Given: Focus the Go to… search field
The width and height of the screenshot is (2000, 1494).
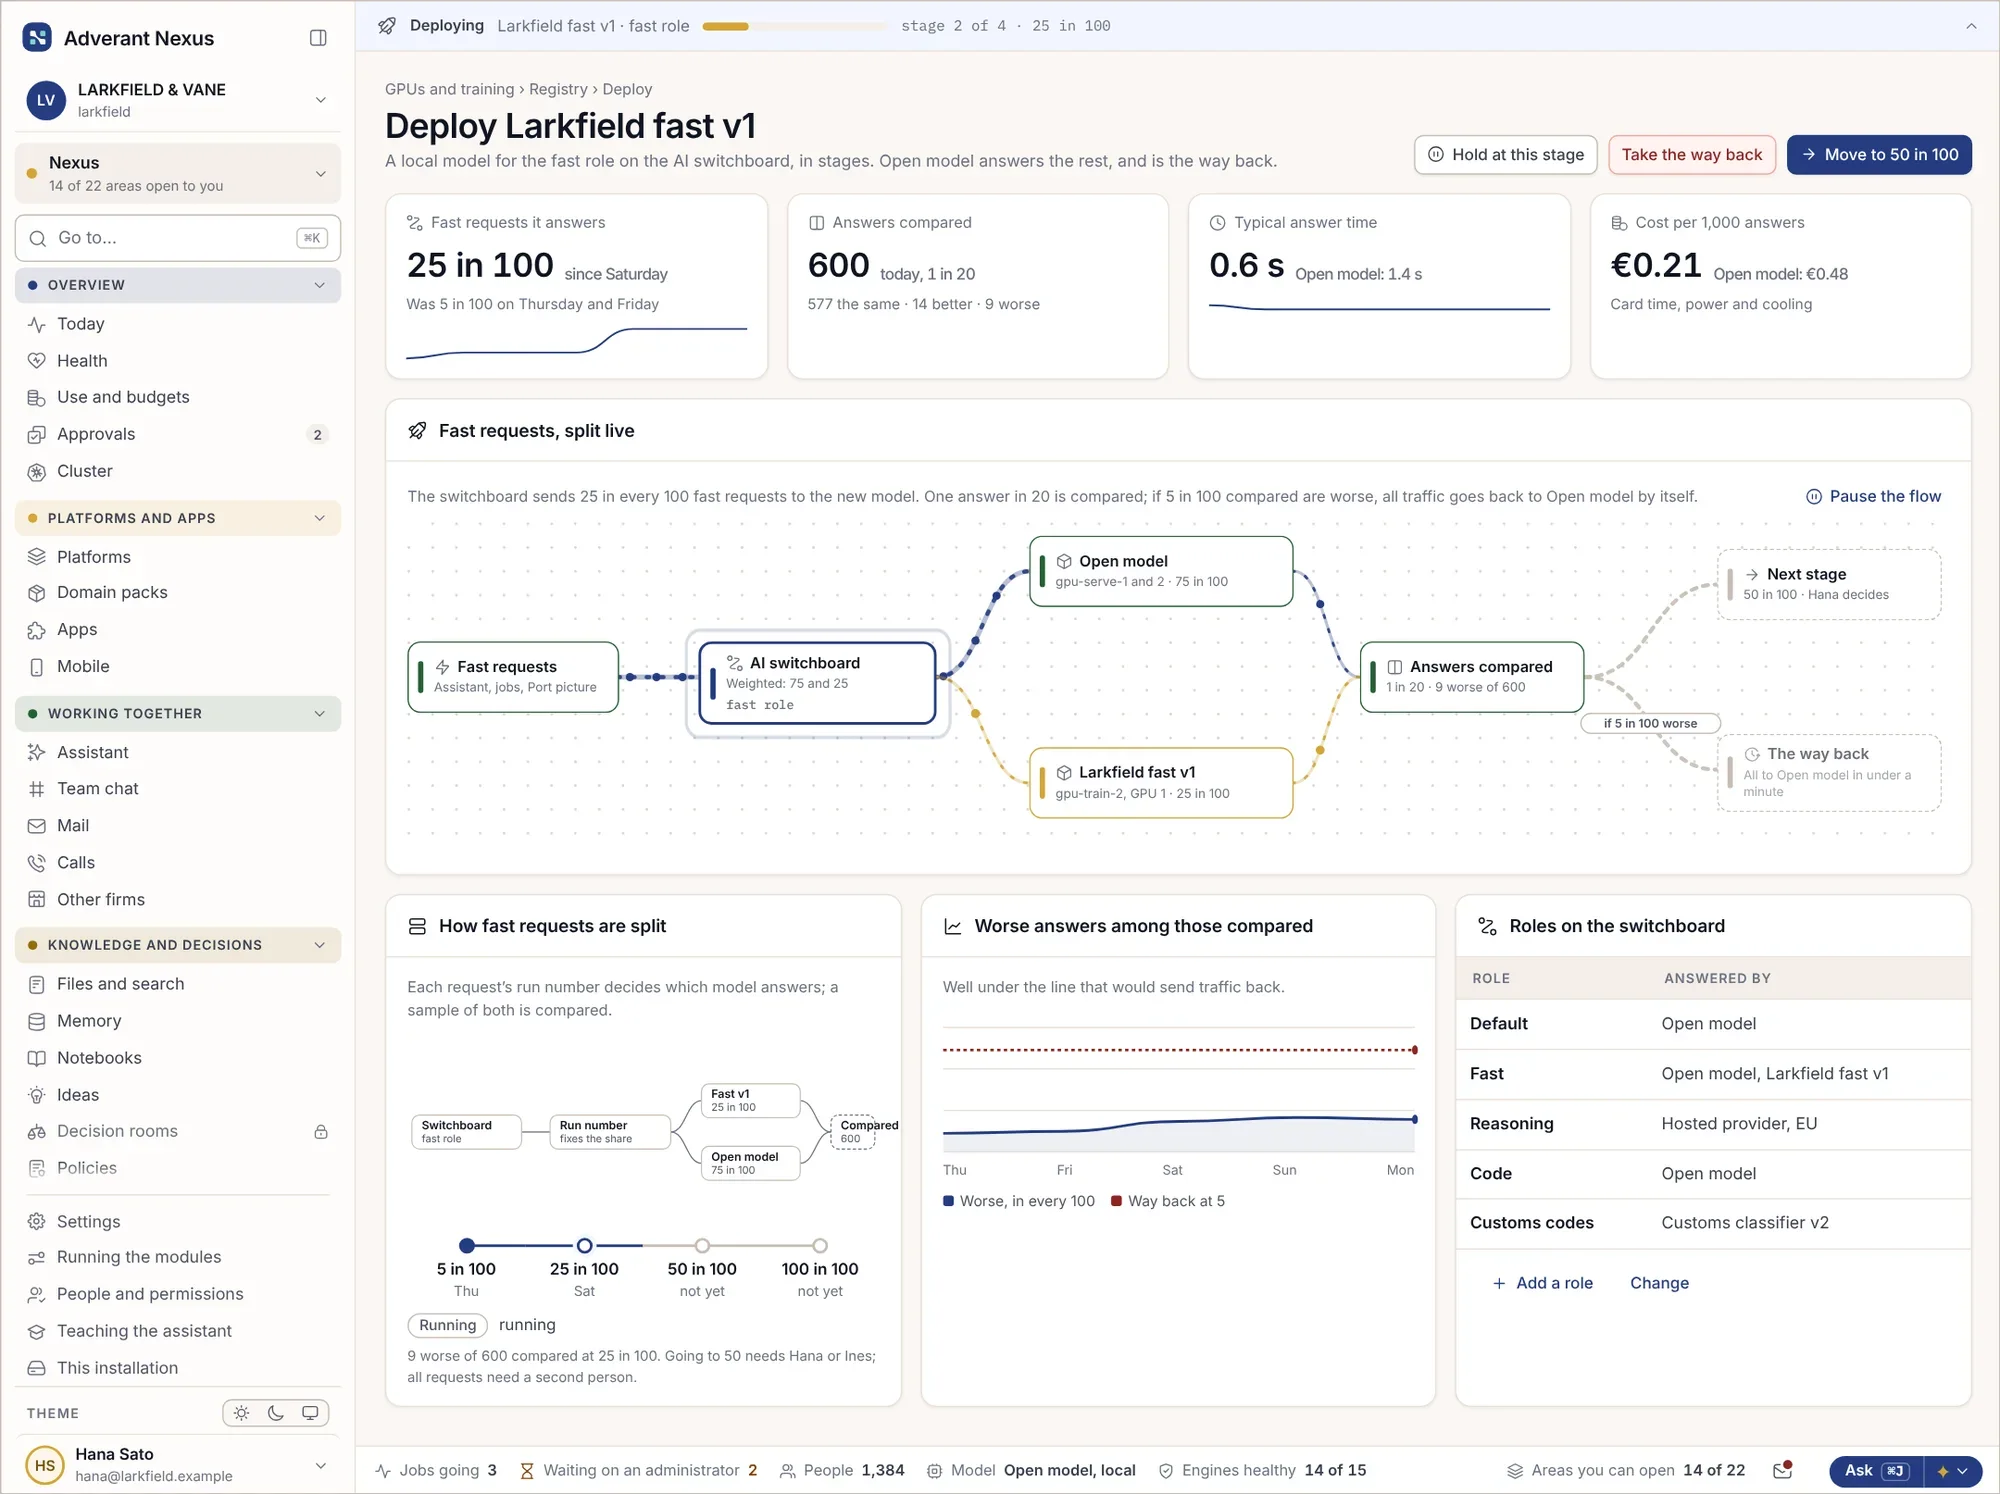Looking at the screenshot, I should tap(178, 238).
